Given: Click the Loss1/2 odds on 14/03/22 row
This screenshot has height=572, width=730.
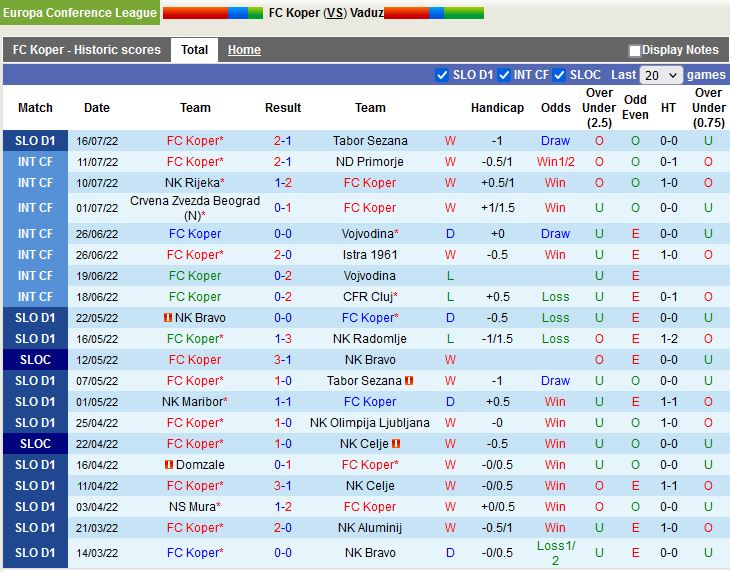Looking at the screenshot, I should pyautogui.click(x=555, y=552).
